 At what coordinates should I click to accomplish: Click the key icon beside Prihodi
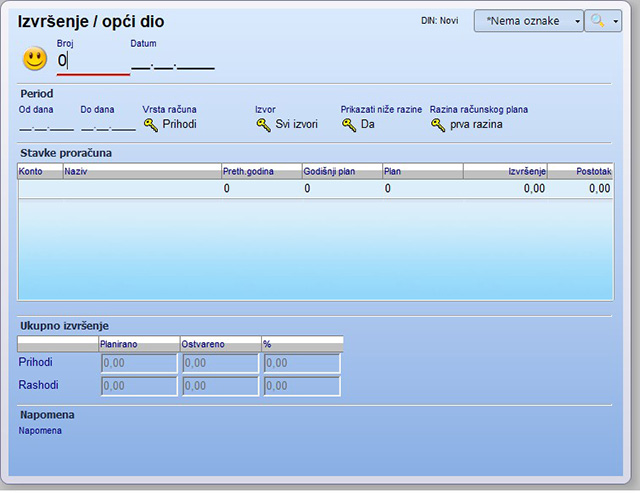tap(151, 125)
